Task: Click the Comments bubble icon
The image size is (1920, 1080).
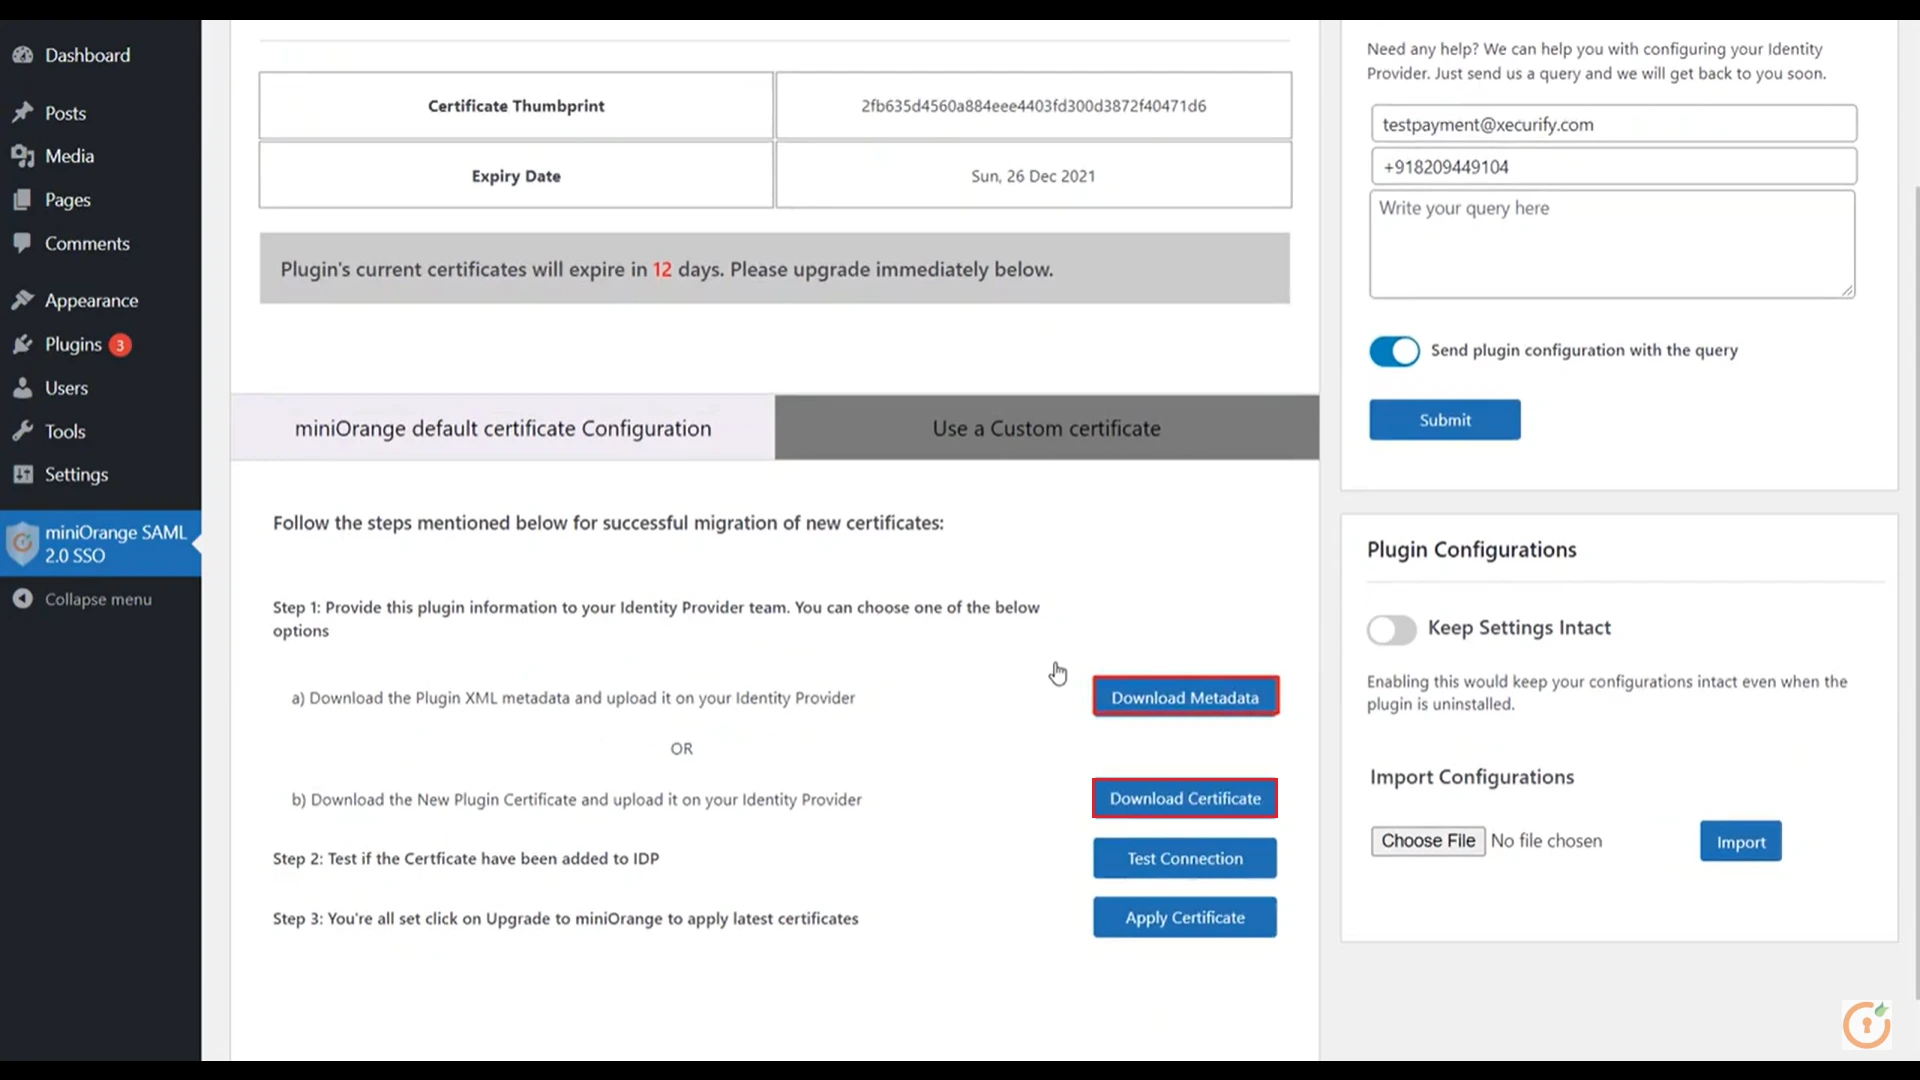Action: [23, 243]
